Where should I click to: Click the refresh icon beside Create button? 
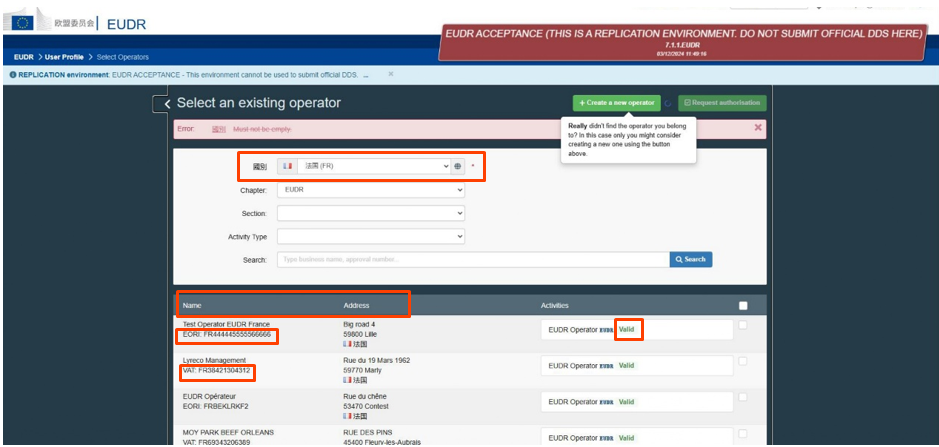667,103
